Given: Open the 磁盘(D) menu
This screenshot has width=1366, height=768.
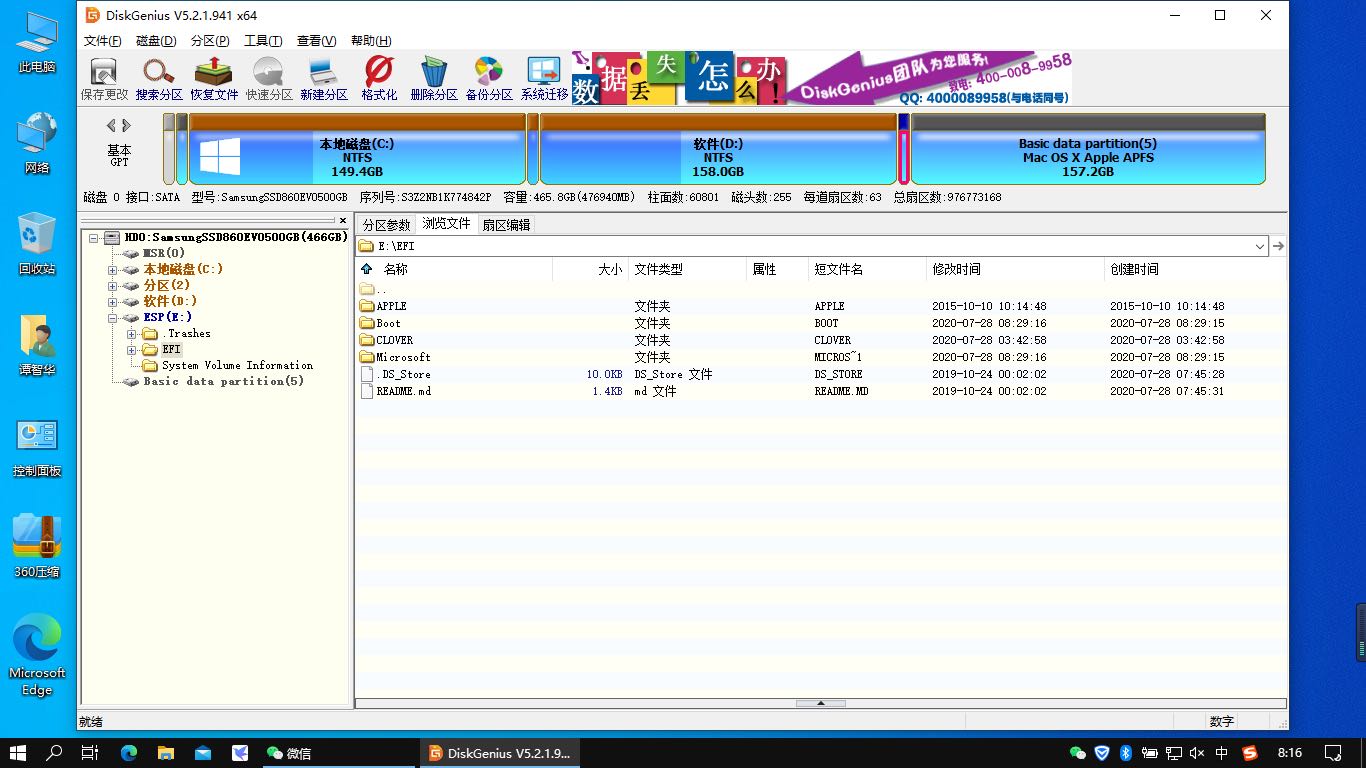Looking at the screenshot, I should [156, 41].
